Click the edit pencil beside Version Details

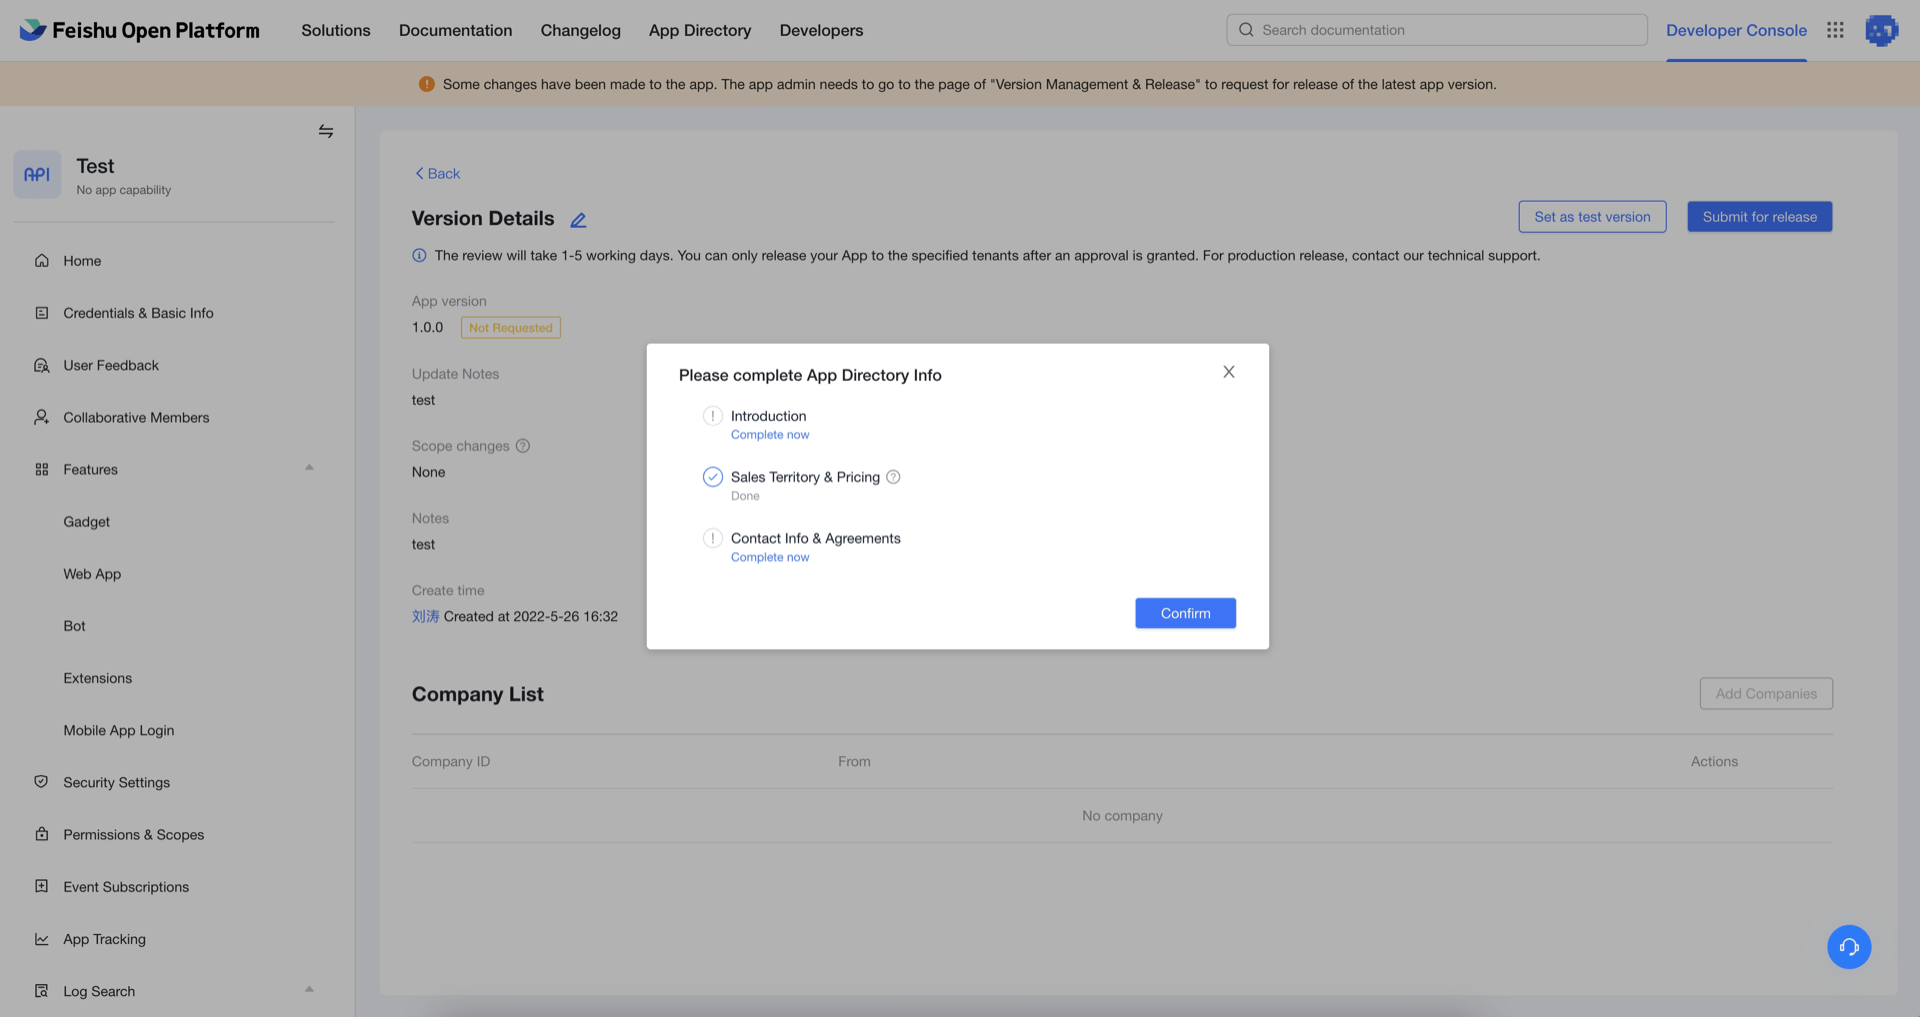point(578,220)
